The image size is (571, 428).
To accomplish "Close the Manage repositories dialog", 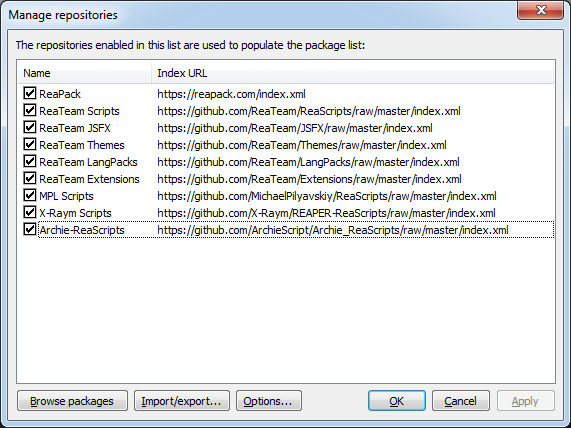I will tap(540, 10).
